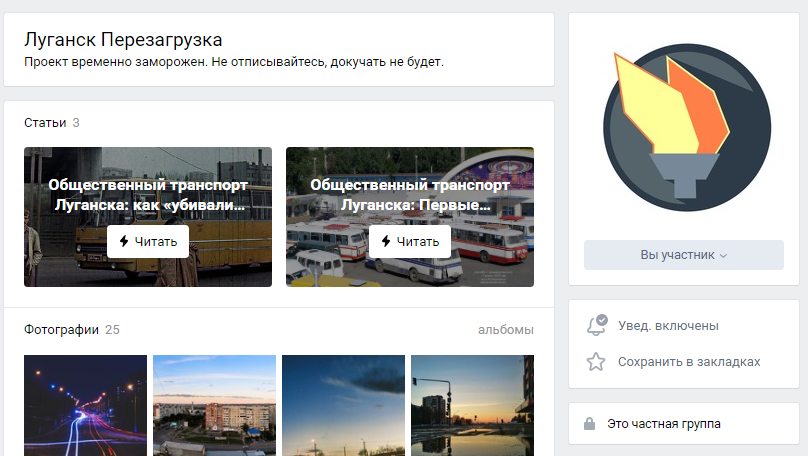The image size is (808, 456).
Task: Expand the Вы участник membership dropdown
Action: tap(684, 255)
